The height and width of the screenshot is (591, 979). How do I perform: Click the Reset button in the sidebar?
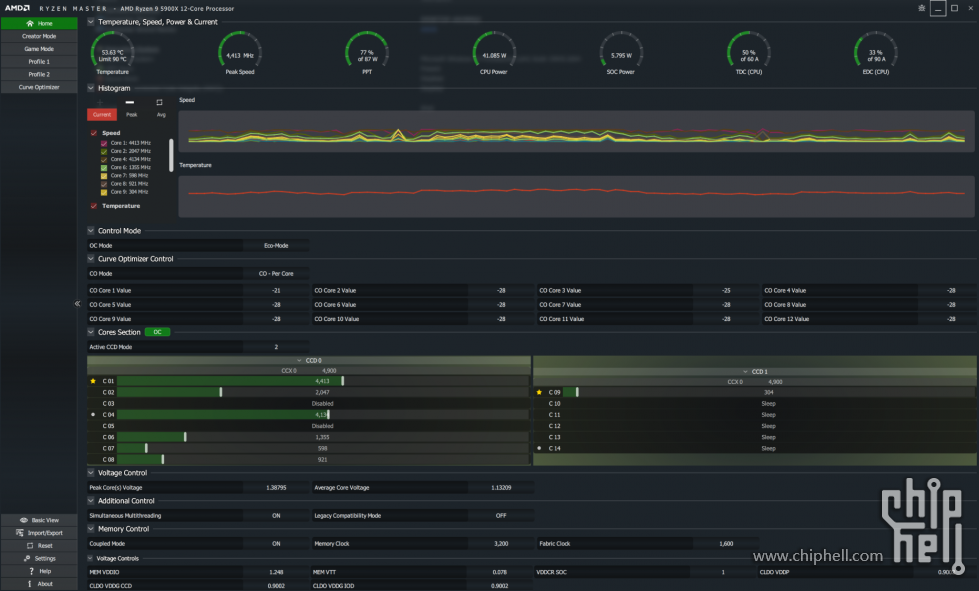[x=39, y=545]
